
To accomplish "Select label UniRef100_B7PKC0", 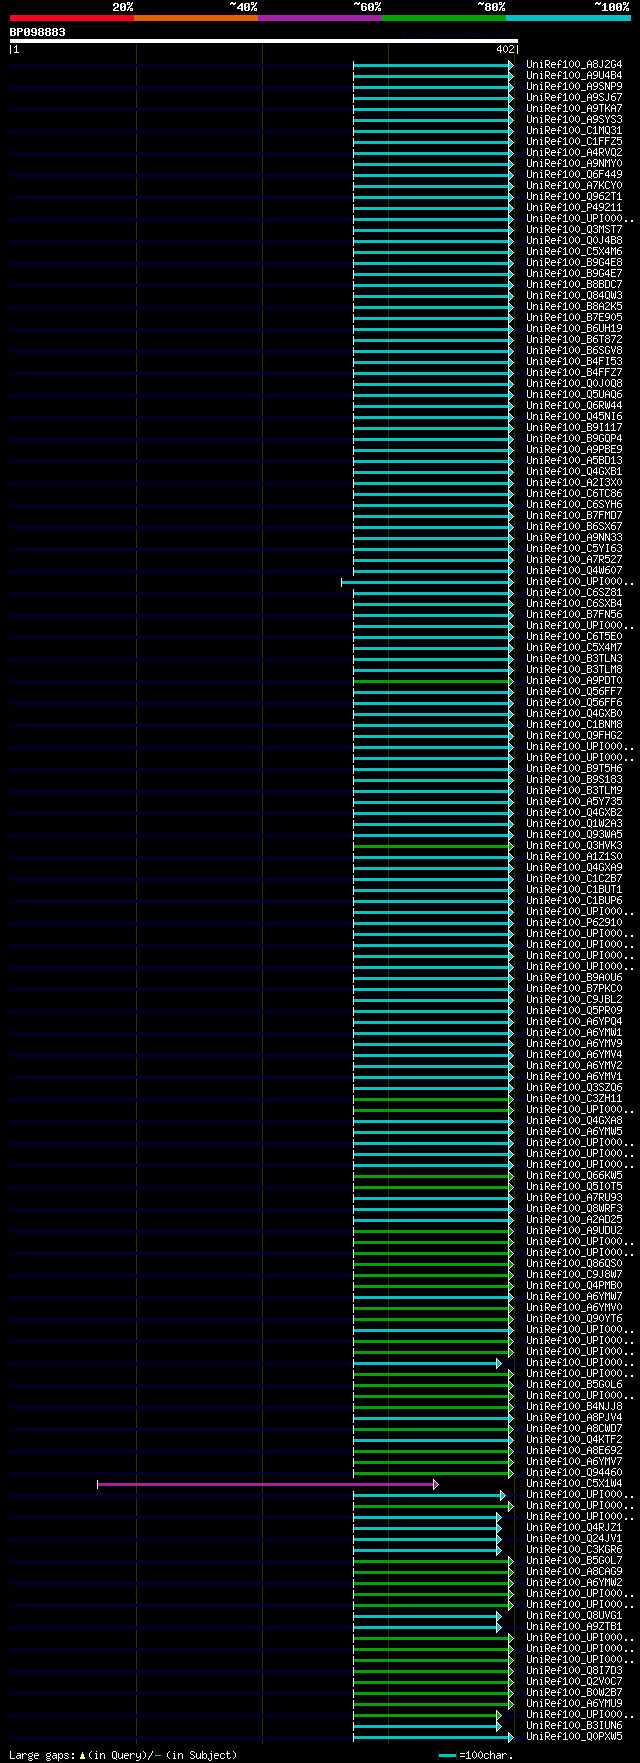I will coord(574,989).
